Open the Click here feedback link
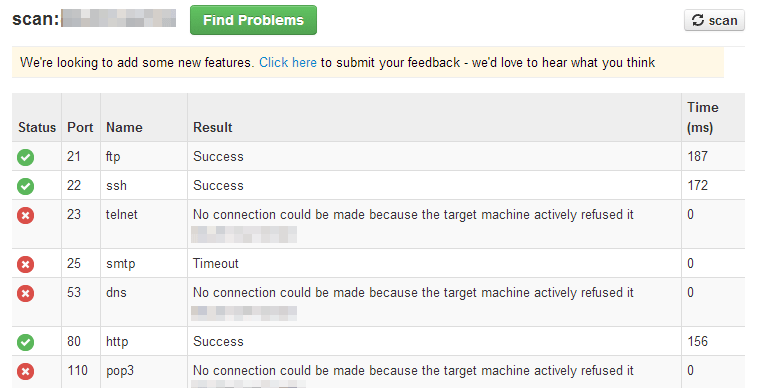 288,63
